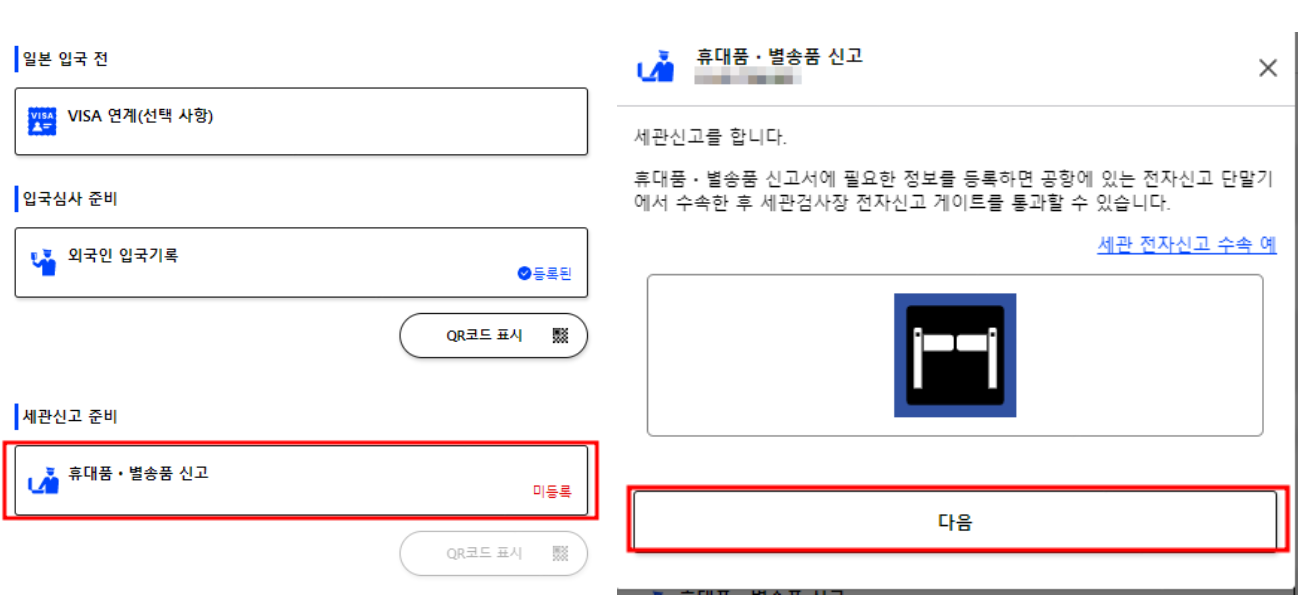This screenshot has width=1309, height=609.
Task: Close the 휴대품・별송품 신고 dialog
Action: pyautogui.click(x=1268, y=68)
